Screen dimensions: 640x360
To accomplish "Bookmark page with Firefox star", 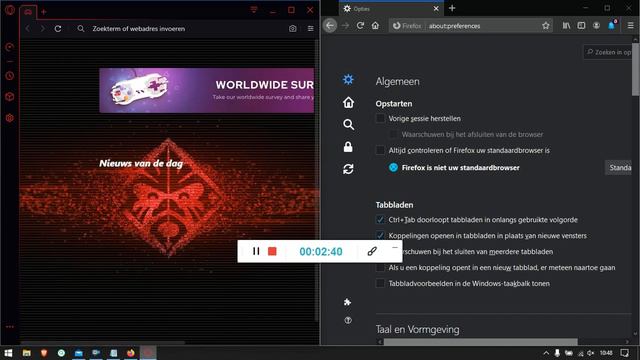I will 546,26.
